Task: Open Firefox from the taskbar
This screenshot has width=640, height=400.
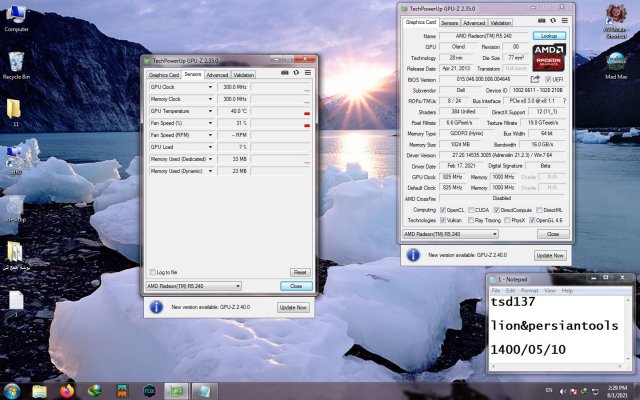Action: point(67,390)
